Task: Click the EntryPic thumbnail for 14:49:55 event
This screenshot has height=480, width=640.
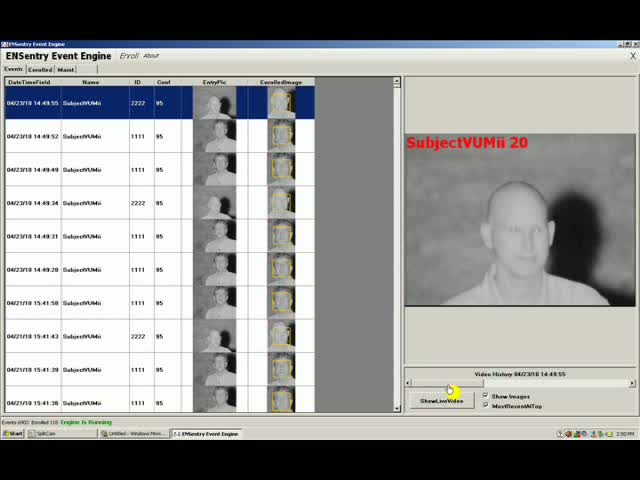Action: tap(215, 103)
